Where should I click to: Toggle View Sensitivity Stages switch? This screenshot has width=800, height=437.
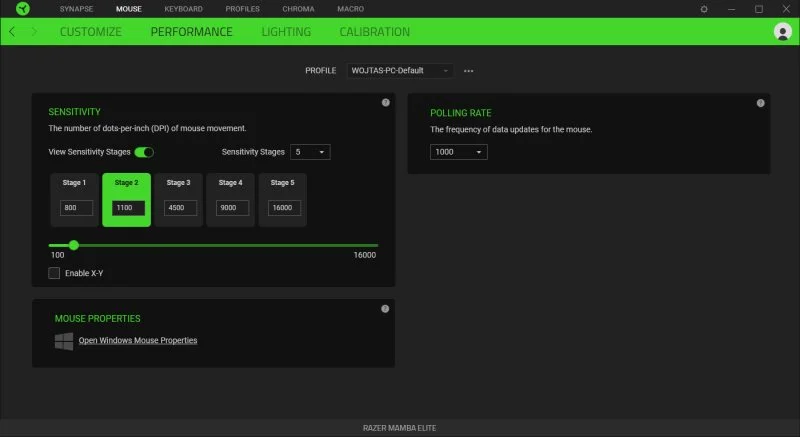pos(144,152)
